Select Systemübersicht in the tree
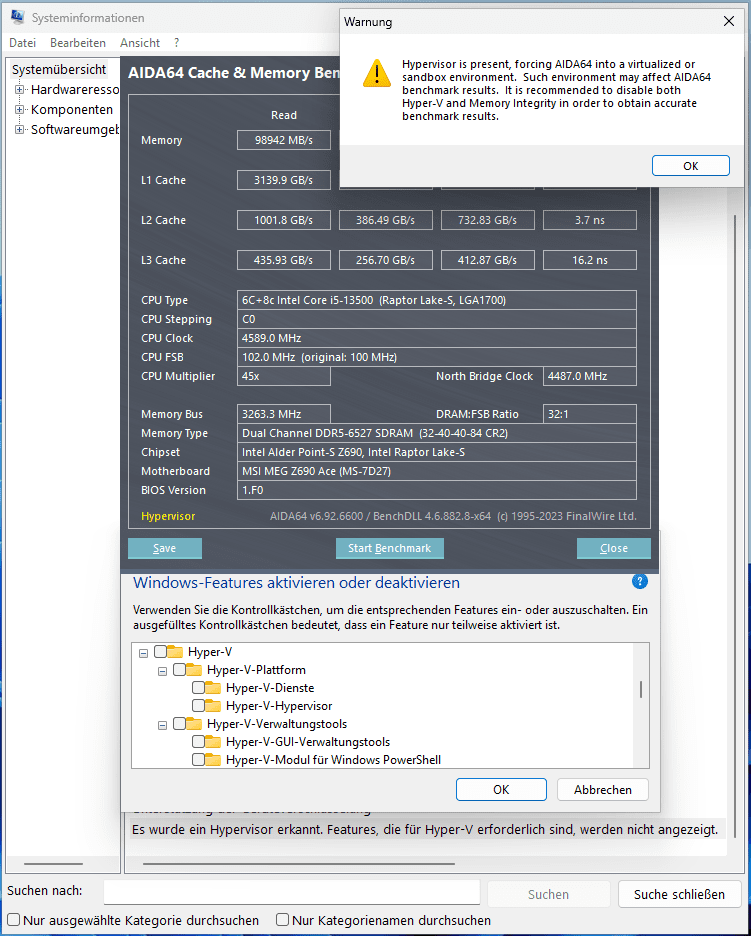Image resolution: width=751 pixels, height=936 pixels. coord(59,69)
